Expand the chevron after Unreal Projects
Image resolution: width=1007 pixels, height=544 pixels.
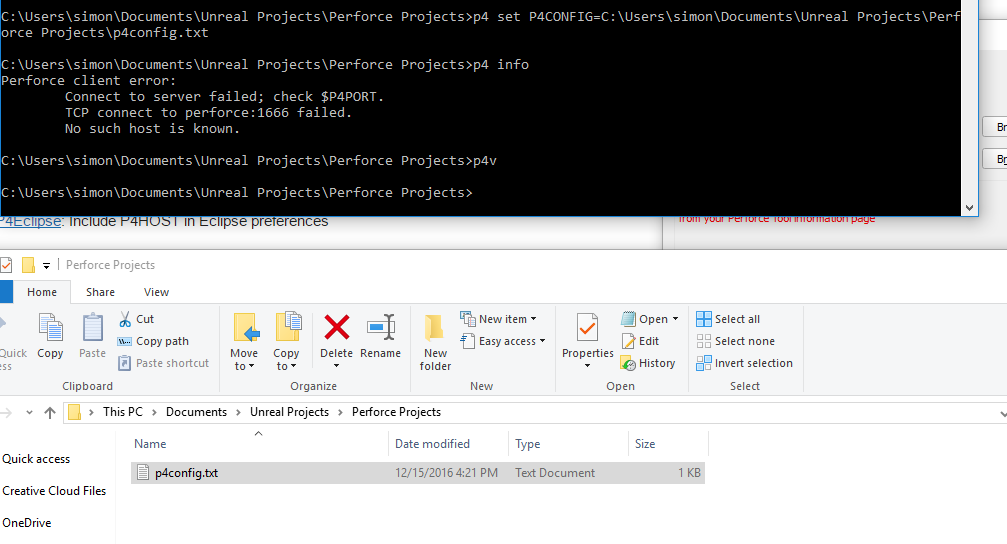click(x=340, y=412)
